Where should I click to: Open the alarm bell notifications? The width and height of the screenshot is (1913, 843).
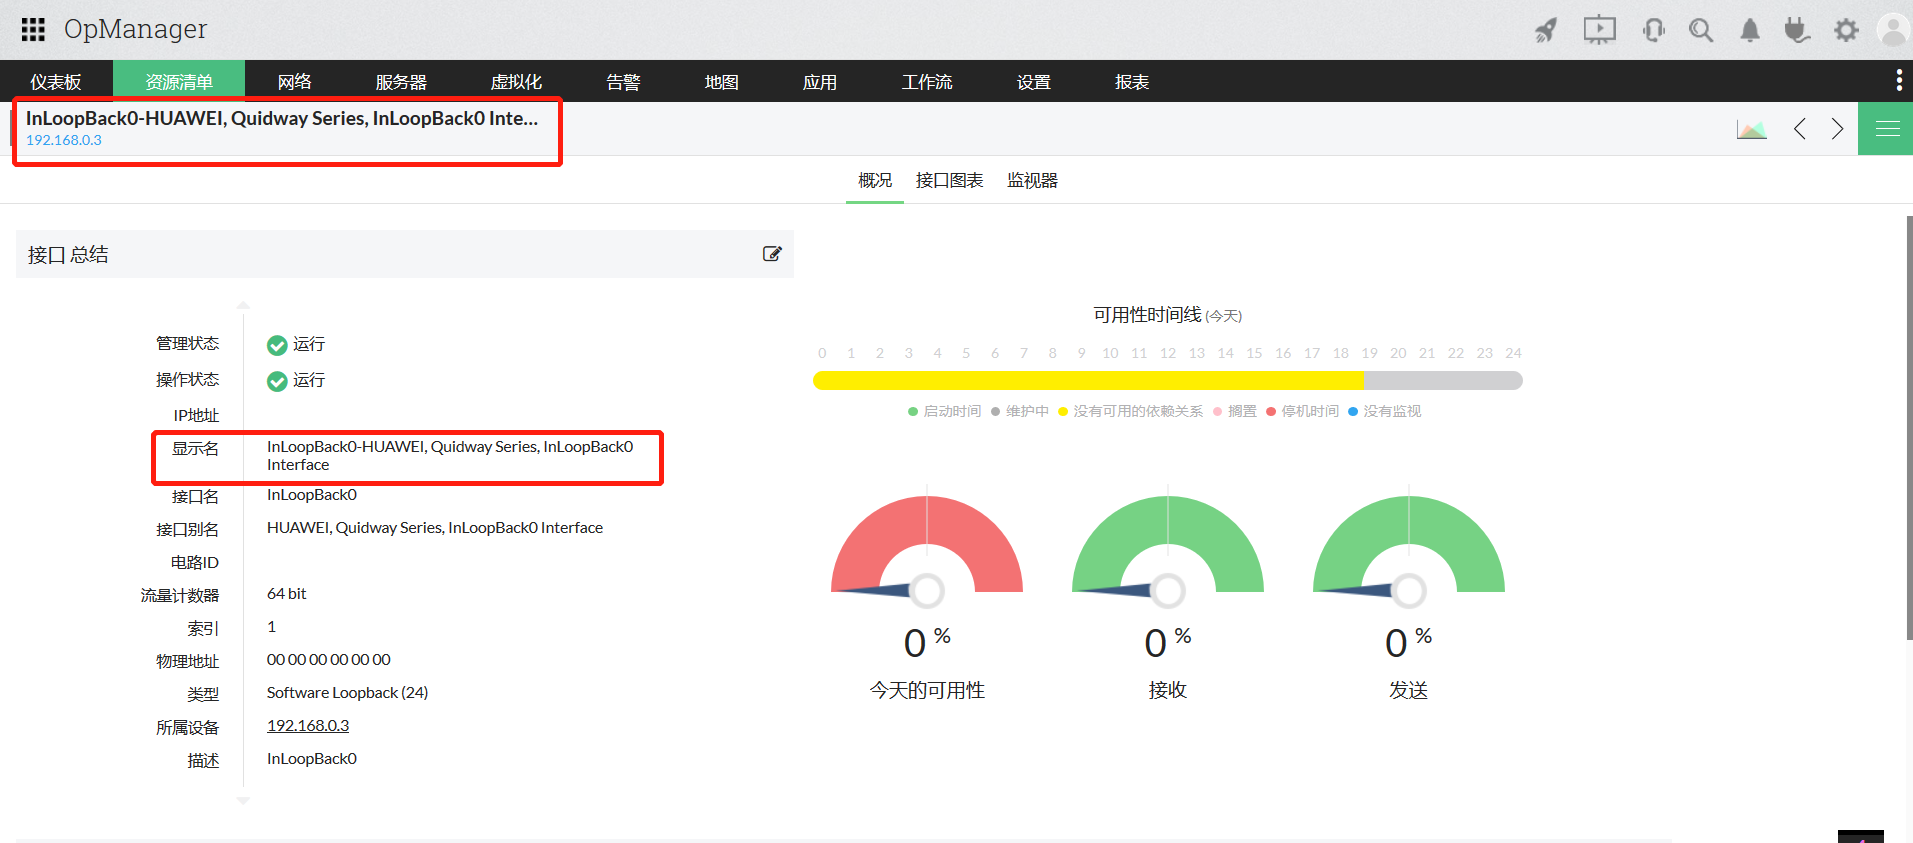pyautogui.click(x=1750, y=30)
